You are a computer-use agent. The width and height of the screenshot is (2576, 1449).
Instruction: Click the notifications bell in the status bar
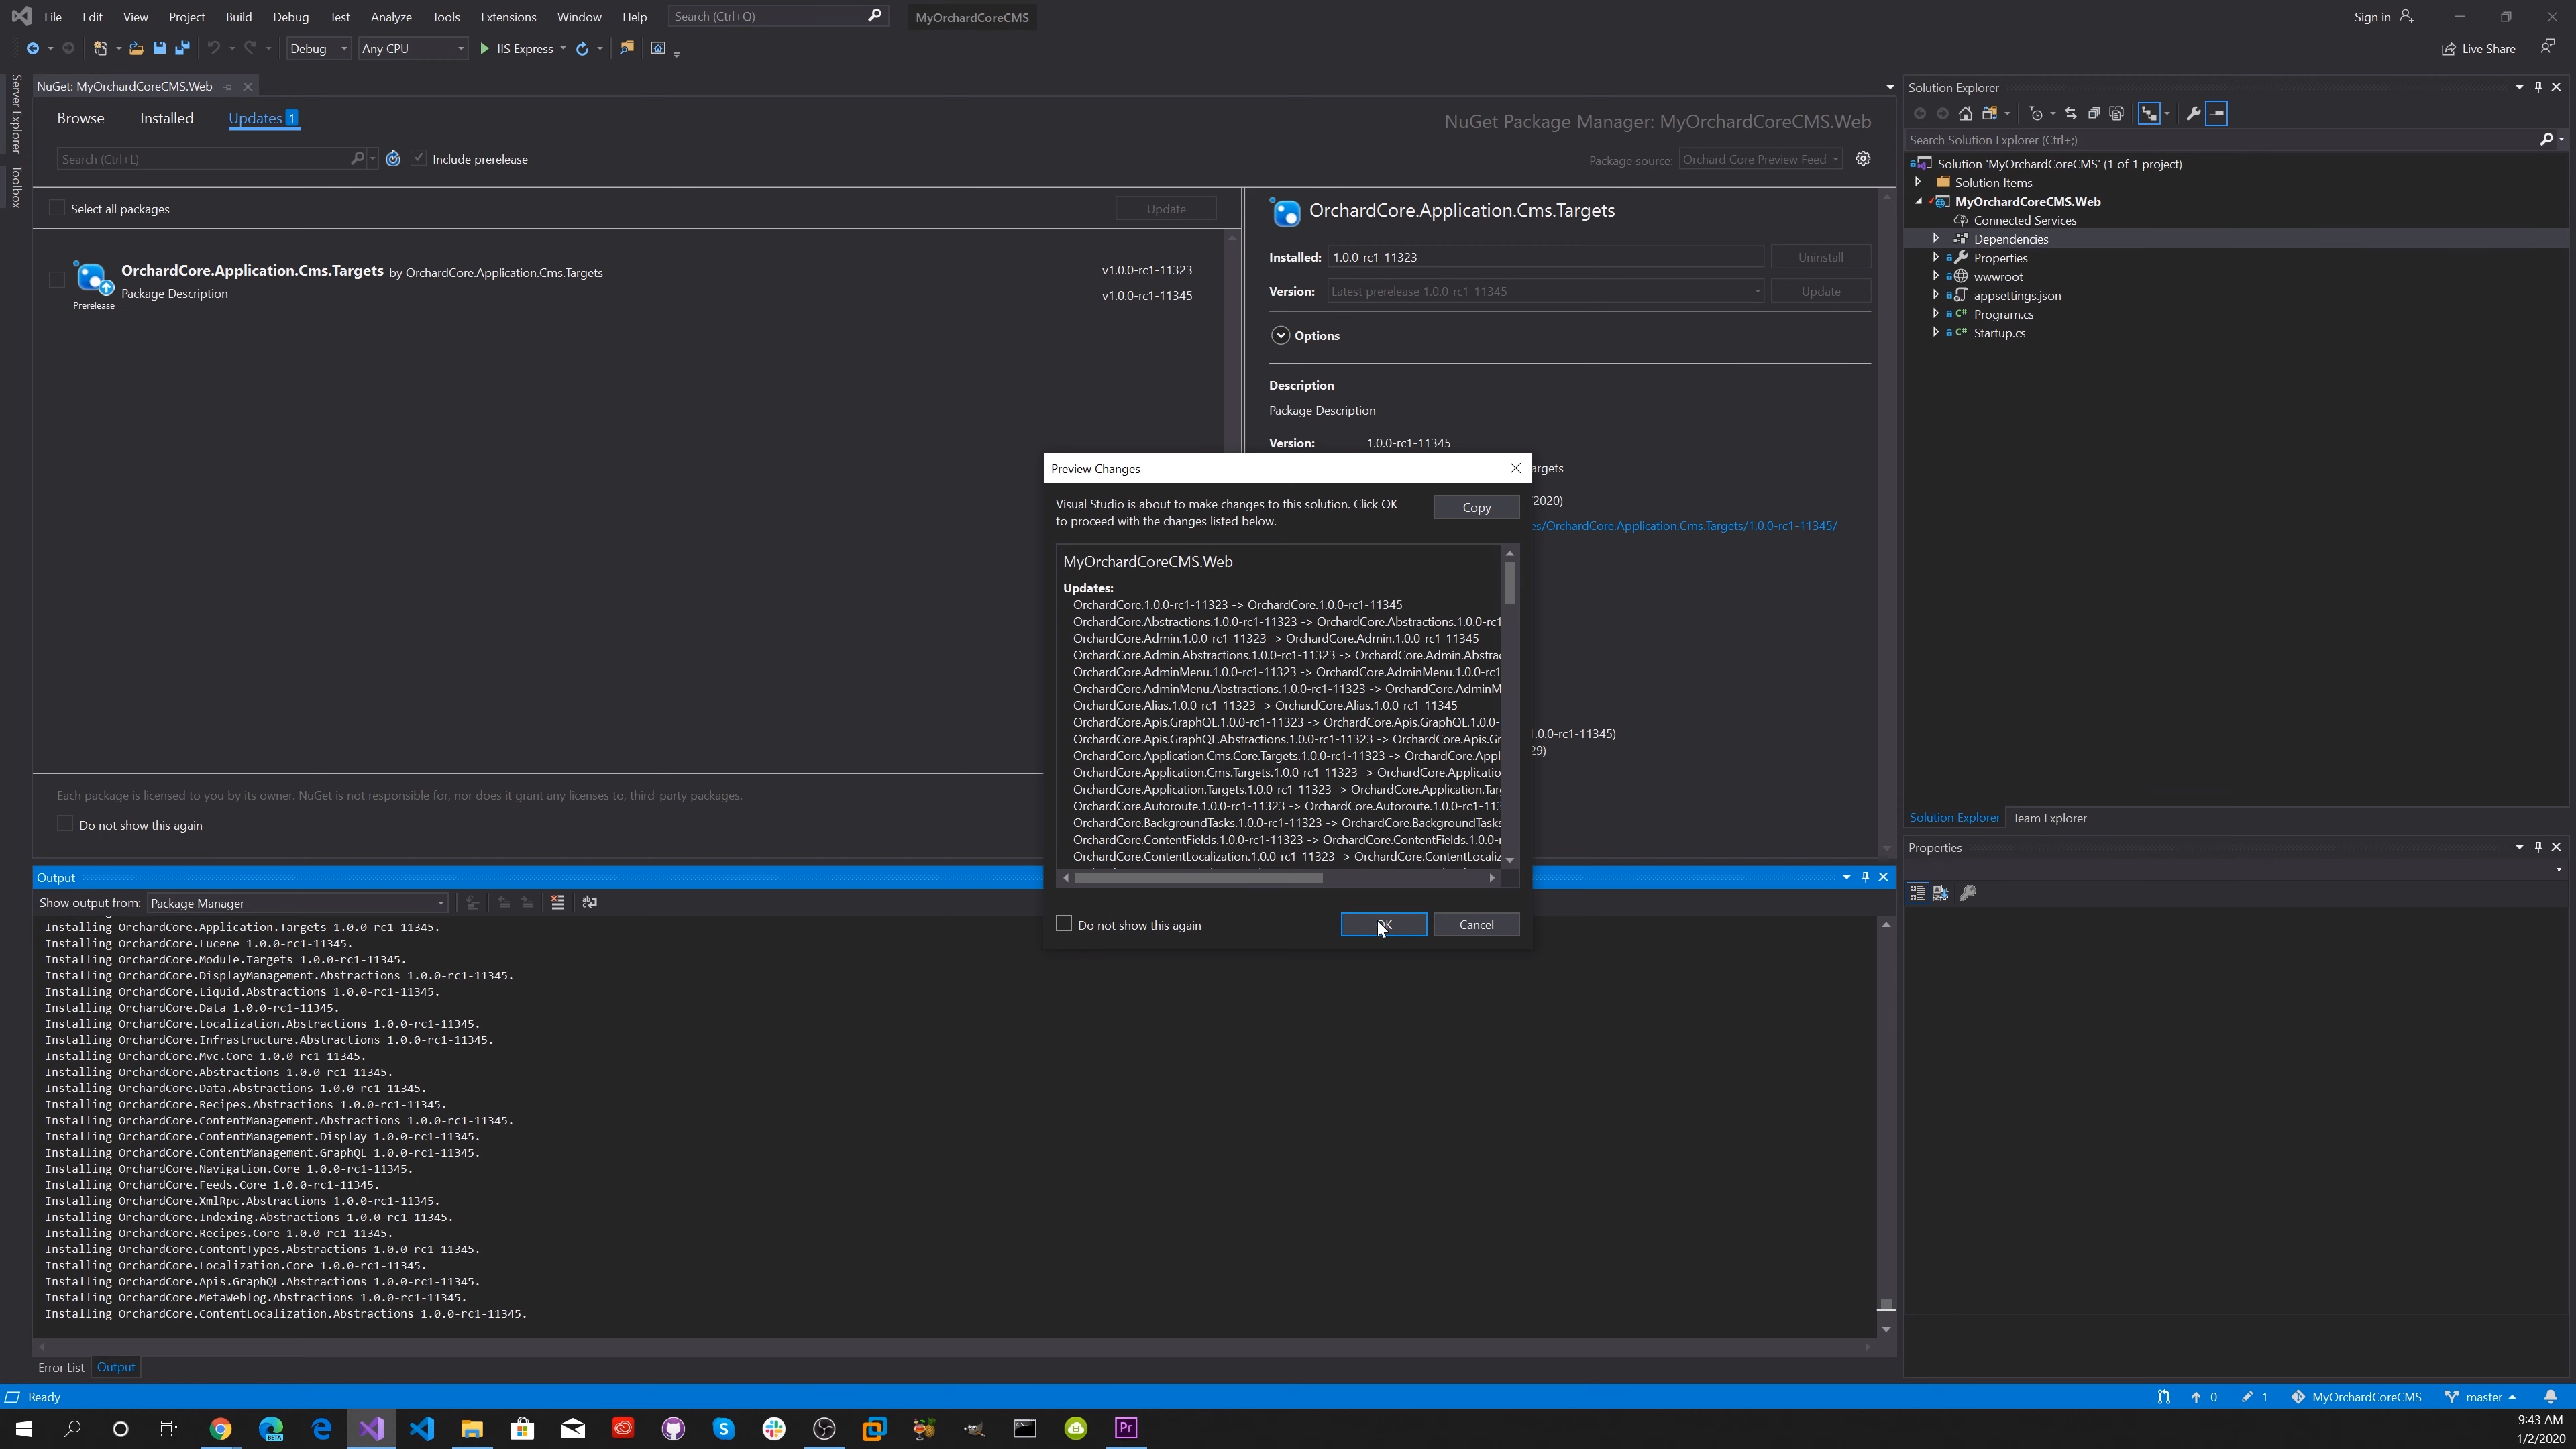[2550, 1397]
